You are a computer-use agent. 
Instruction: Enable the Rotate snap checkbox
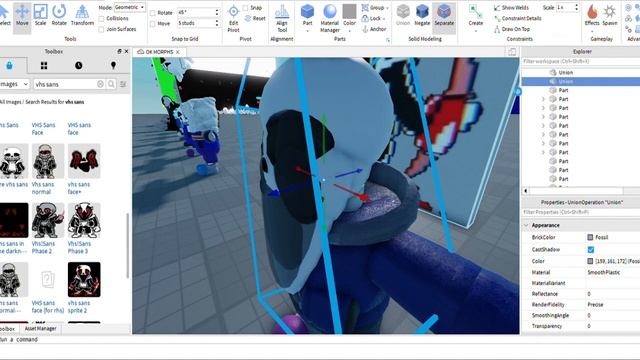(152, 13)
